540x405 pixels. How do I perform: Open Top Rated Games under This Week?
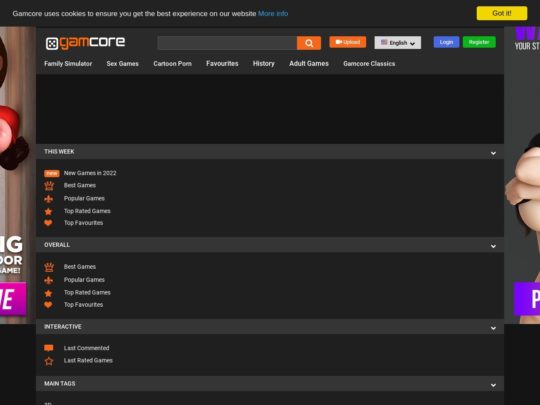87,211
